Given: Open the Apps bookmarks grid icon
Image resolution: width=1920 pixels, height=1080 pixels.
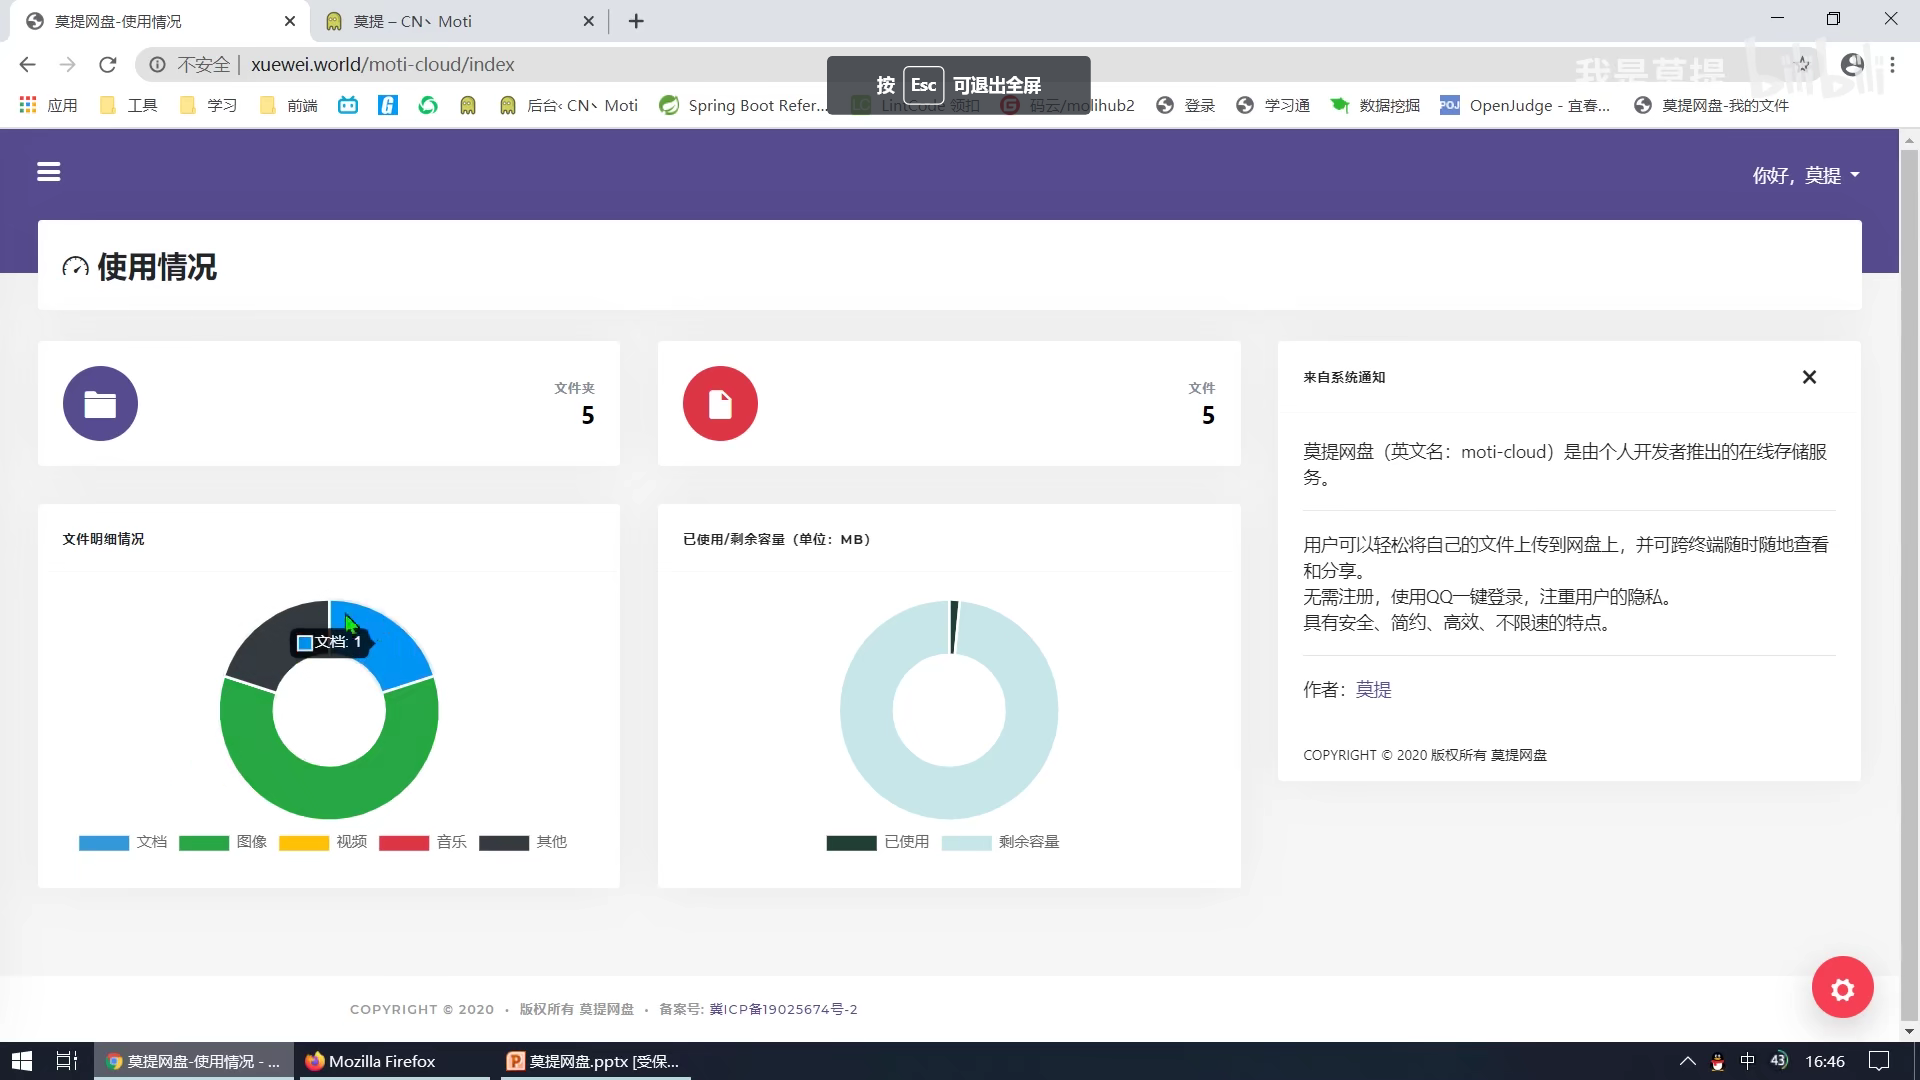Looking at the screenshot, I should coord(28,105).
